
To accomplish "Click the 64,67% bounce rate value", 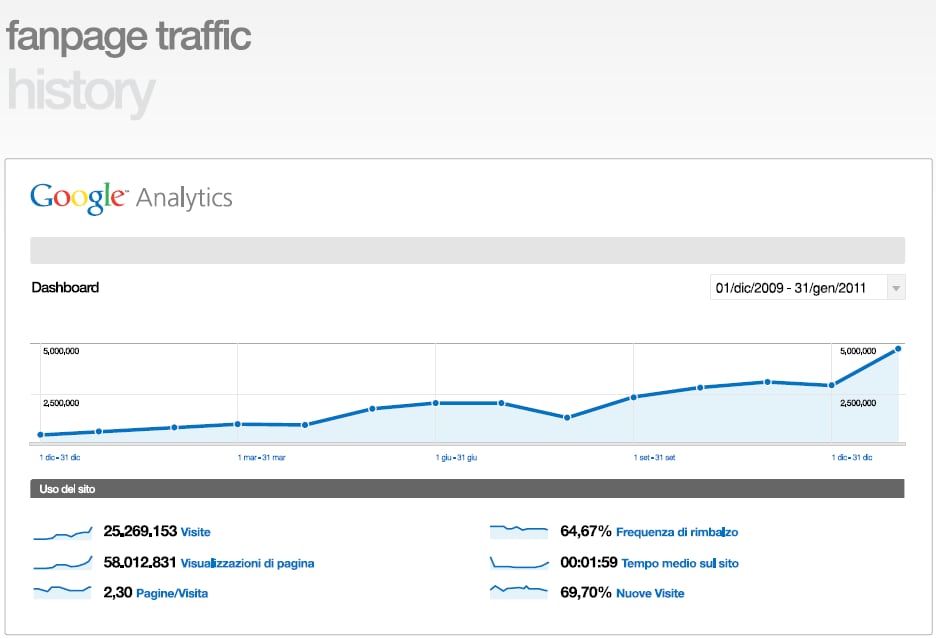I will point(586,531).
